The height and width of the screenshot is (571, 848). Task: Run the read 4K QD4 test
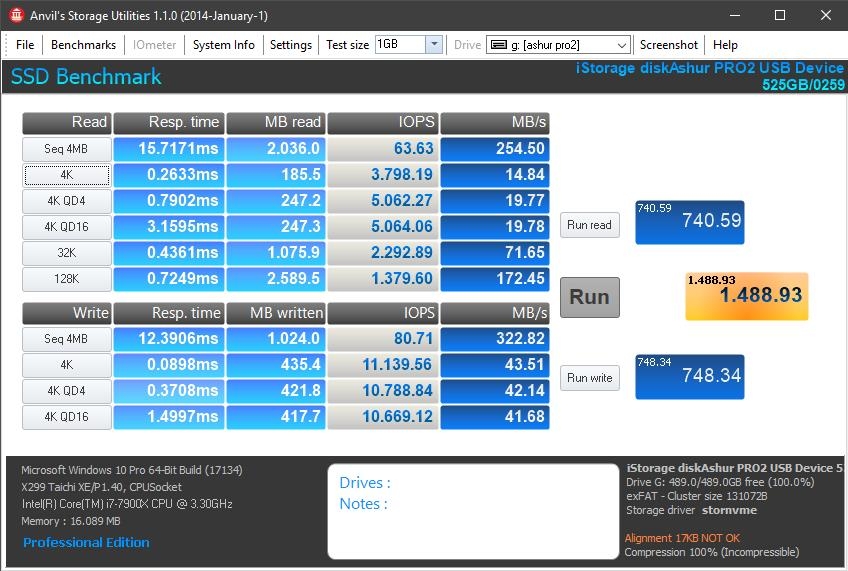coord(67,201)
